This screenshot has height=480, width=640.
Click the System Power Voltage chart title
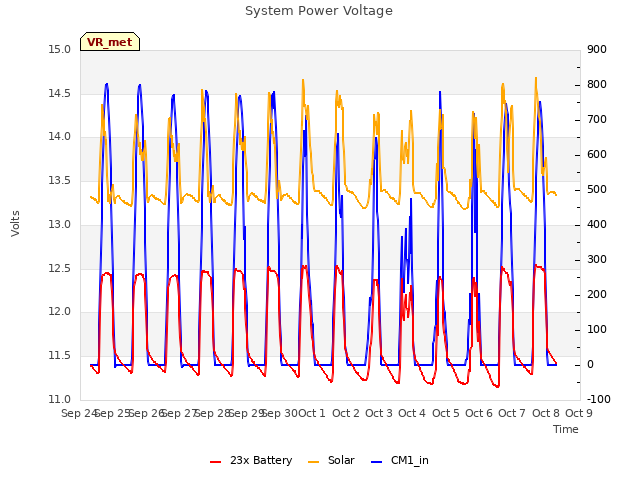click(319, 11)
